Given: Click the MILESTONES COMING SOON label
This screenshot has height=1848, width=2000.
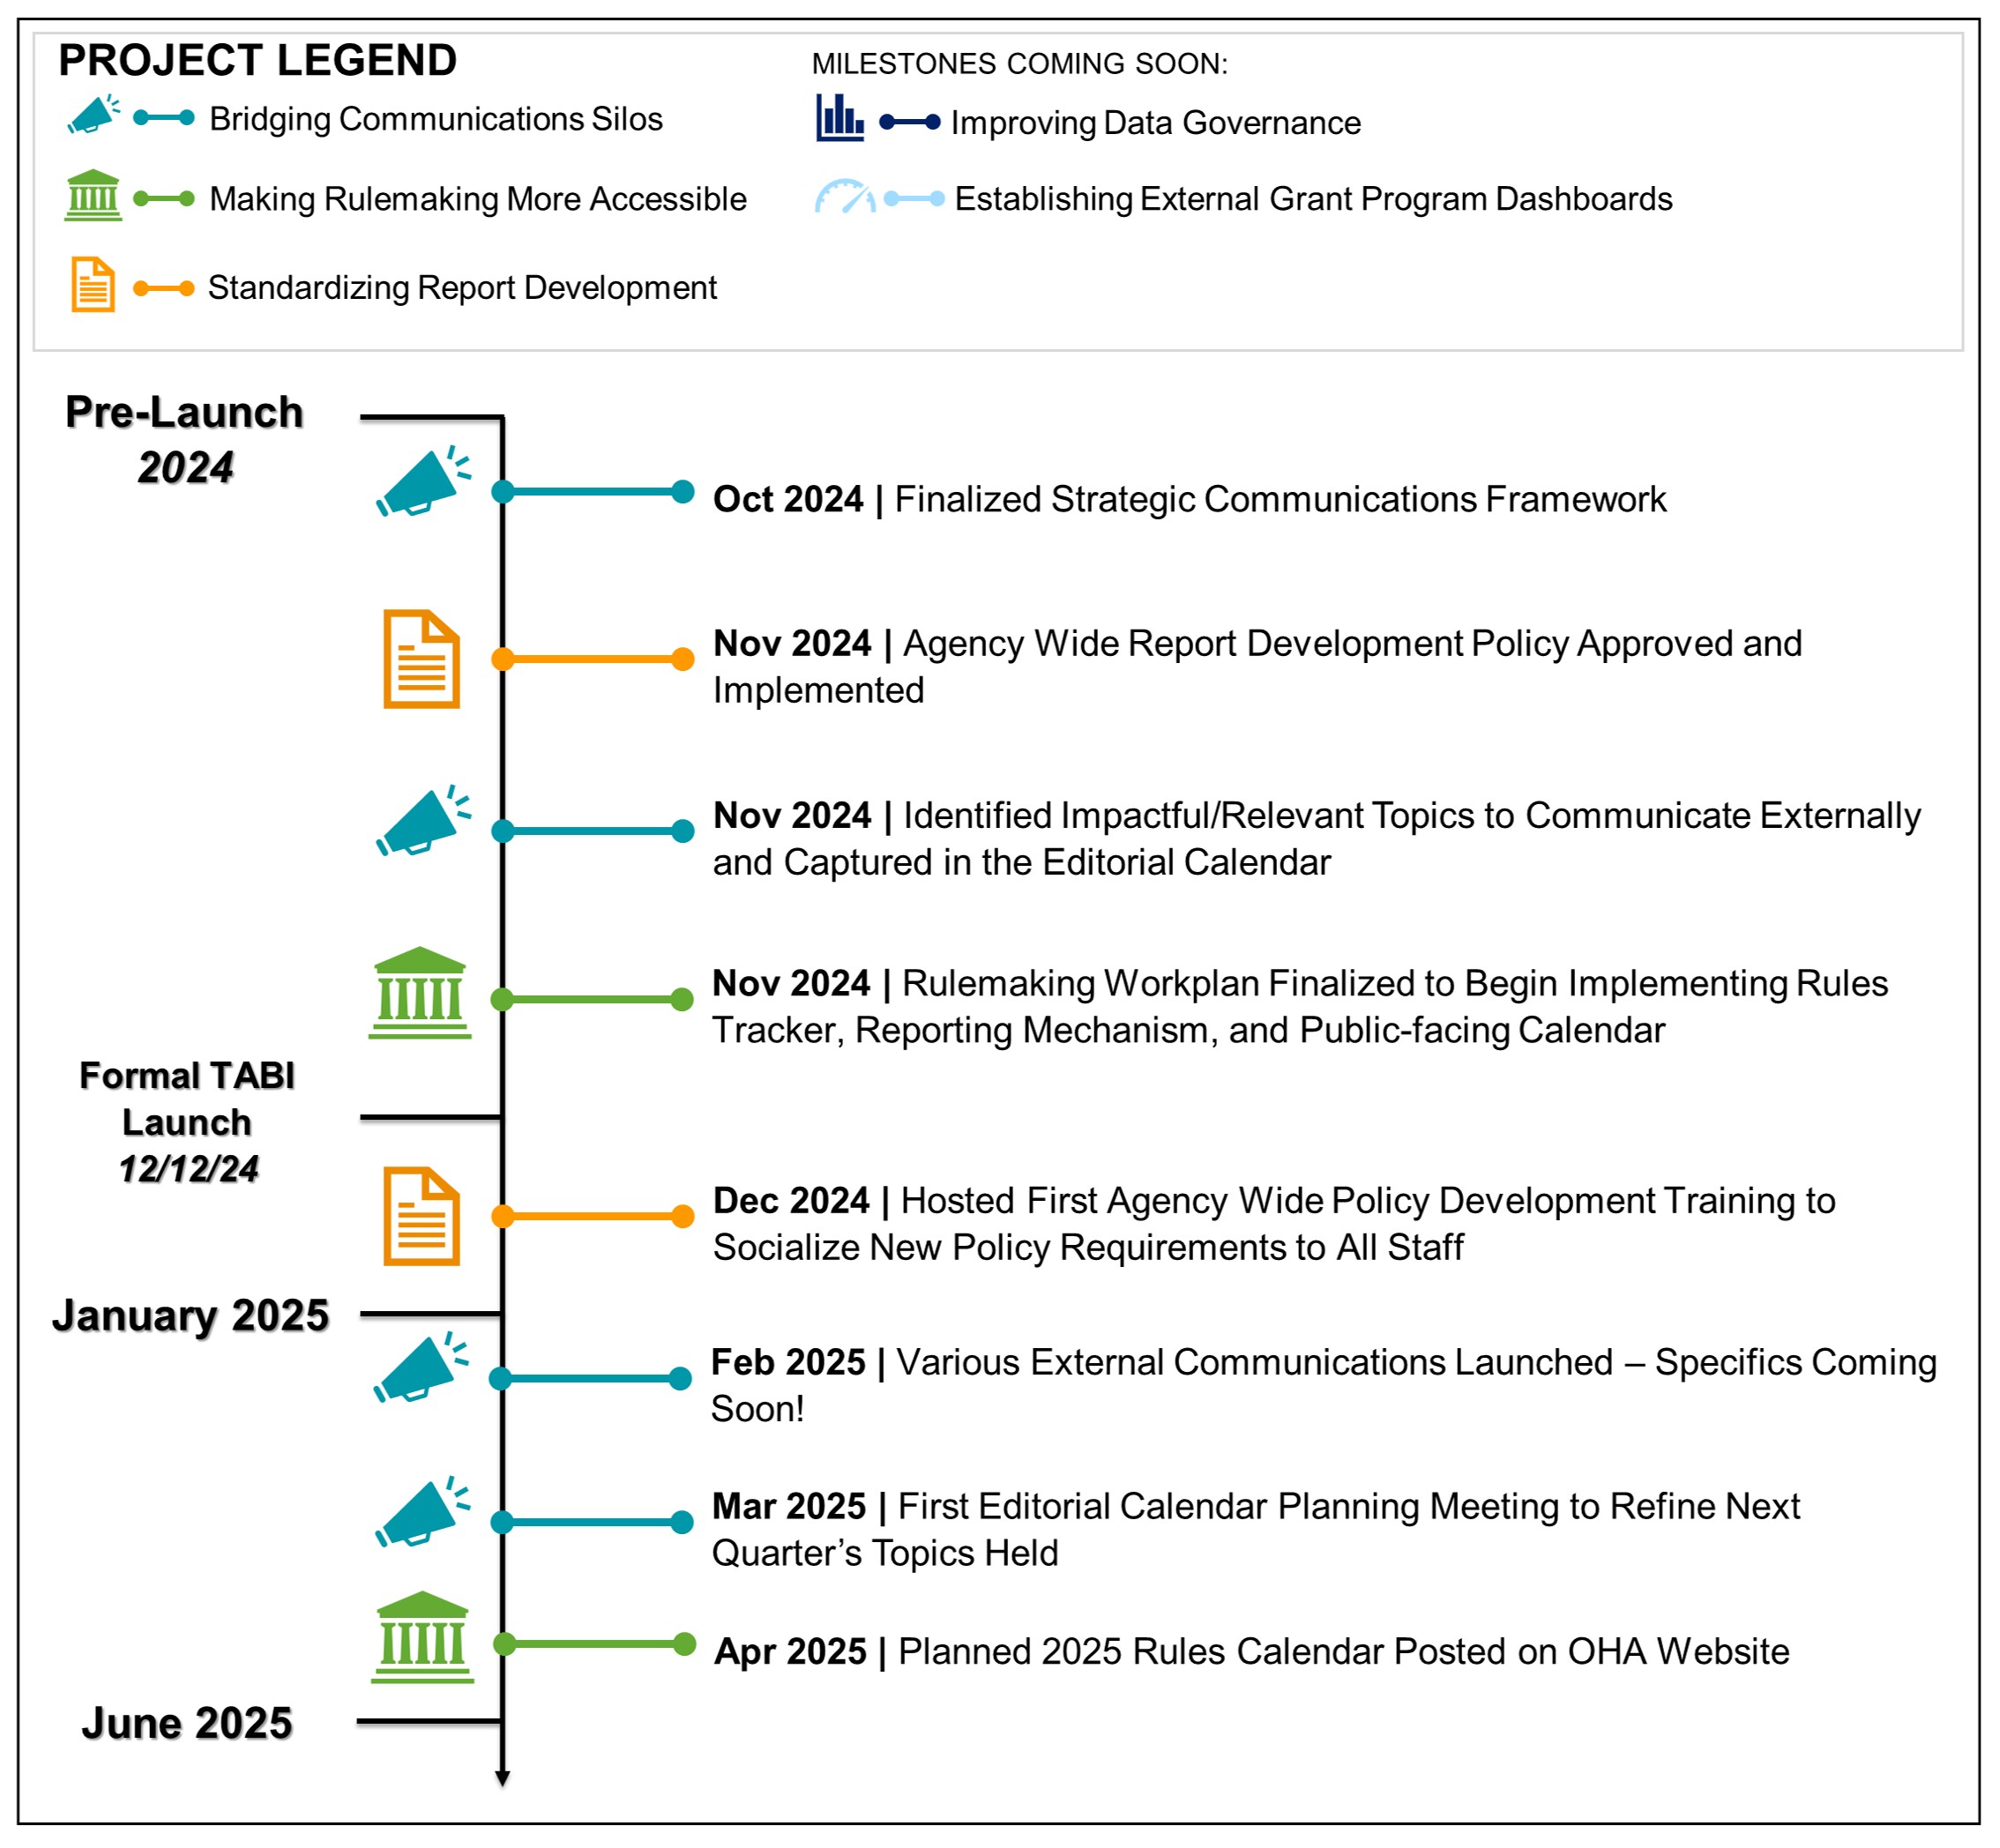Looking at the screenshot, I should pos(1020,64).
